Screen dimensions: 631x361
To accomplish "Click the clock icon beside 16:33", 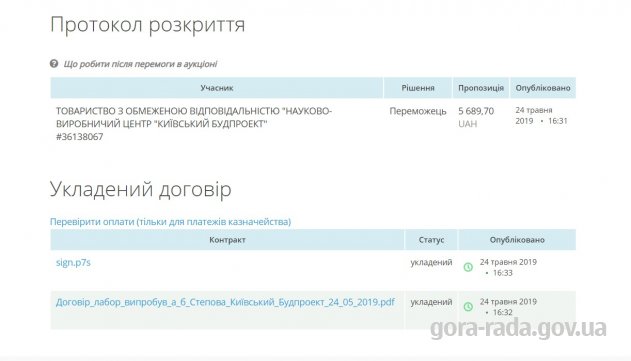I will click(468, 267).
